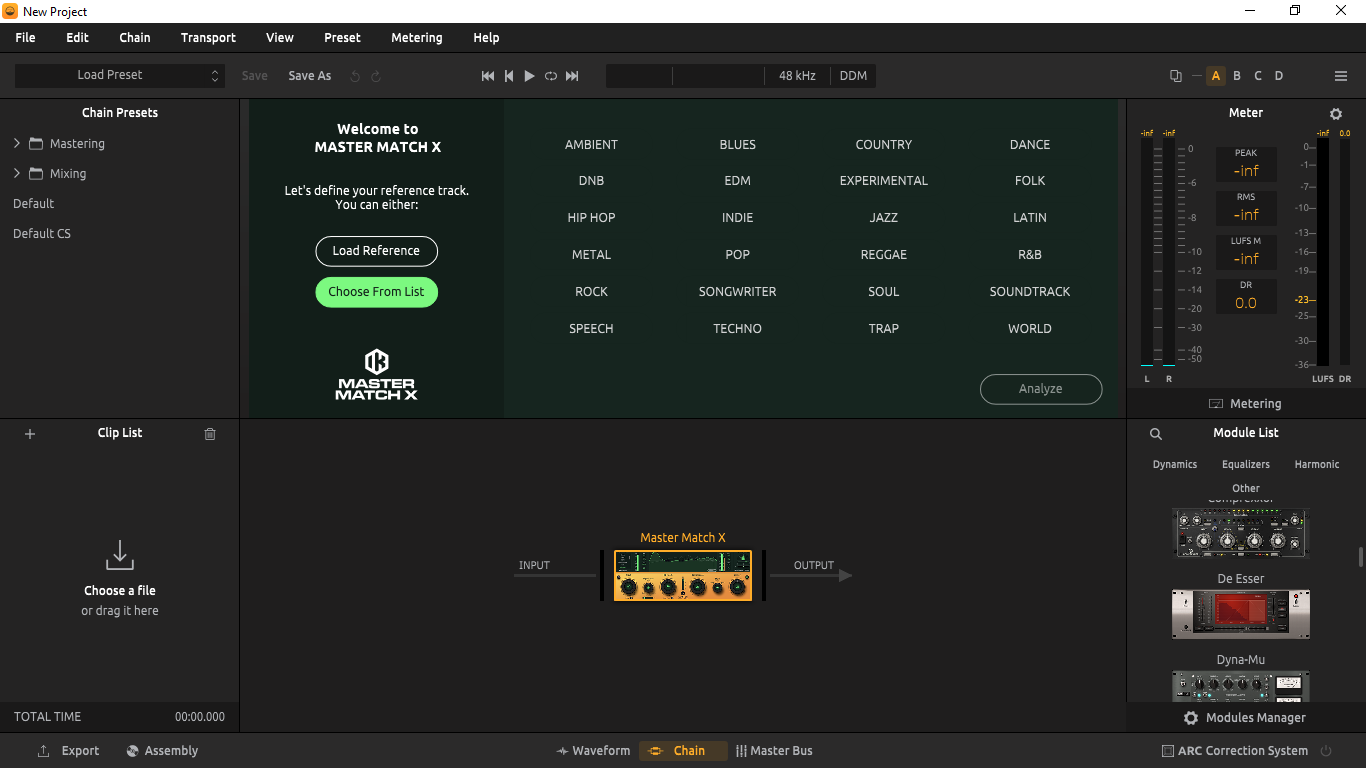Search modules with the magnifier icon
This screenshot has width=1366, height=768.
point(1156,434)
